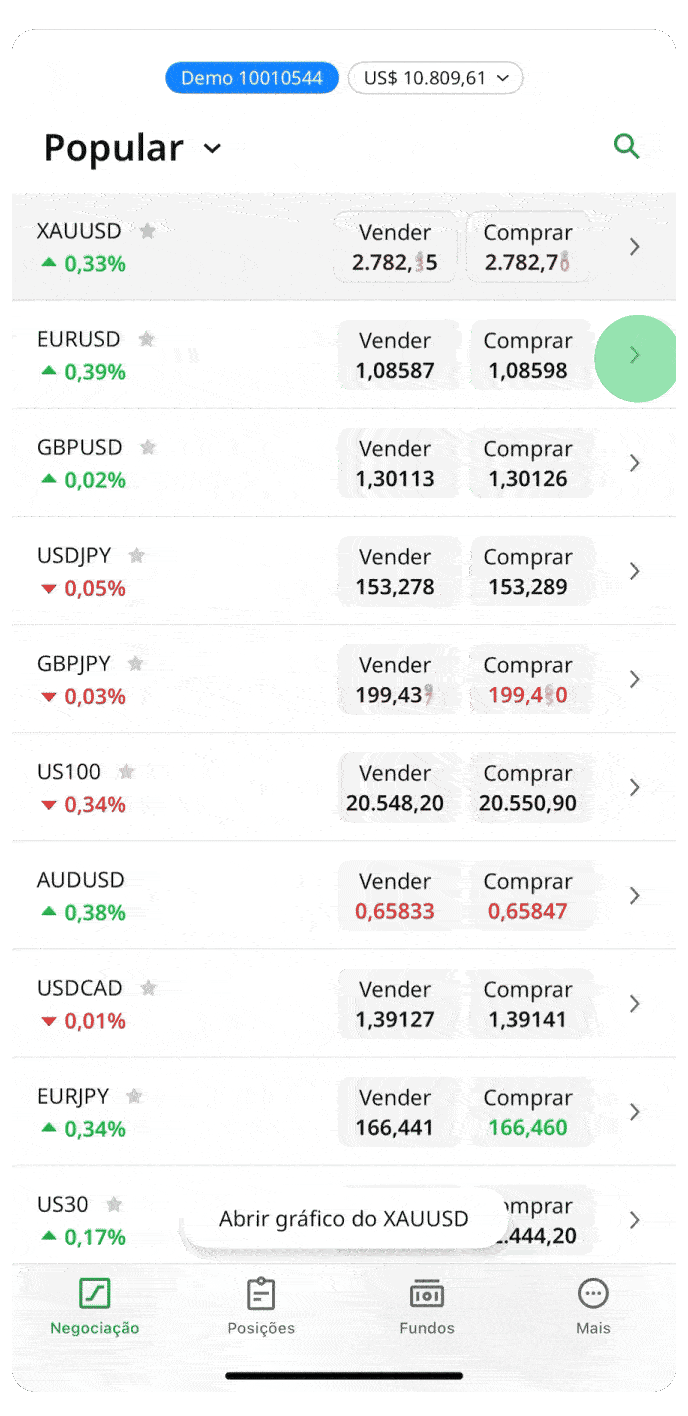This screenshot has width=688, height=1416.
Task: Open EURUSD row chevron
Action: (x=634, y=355)
